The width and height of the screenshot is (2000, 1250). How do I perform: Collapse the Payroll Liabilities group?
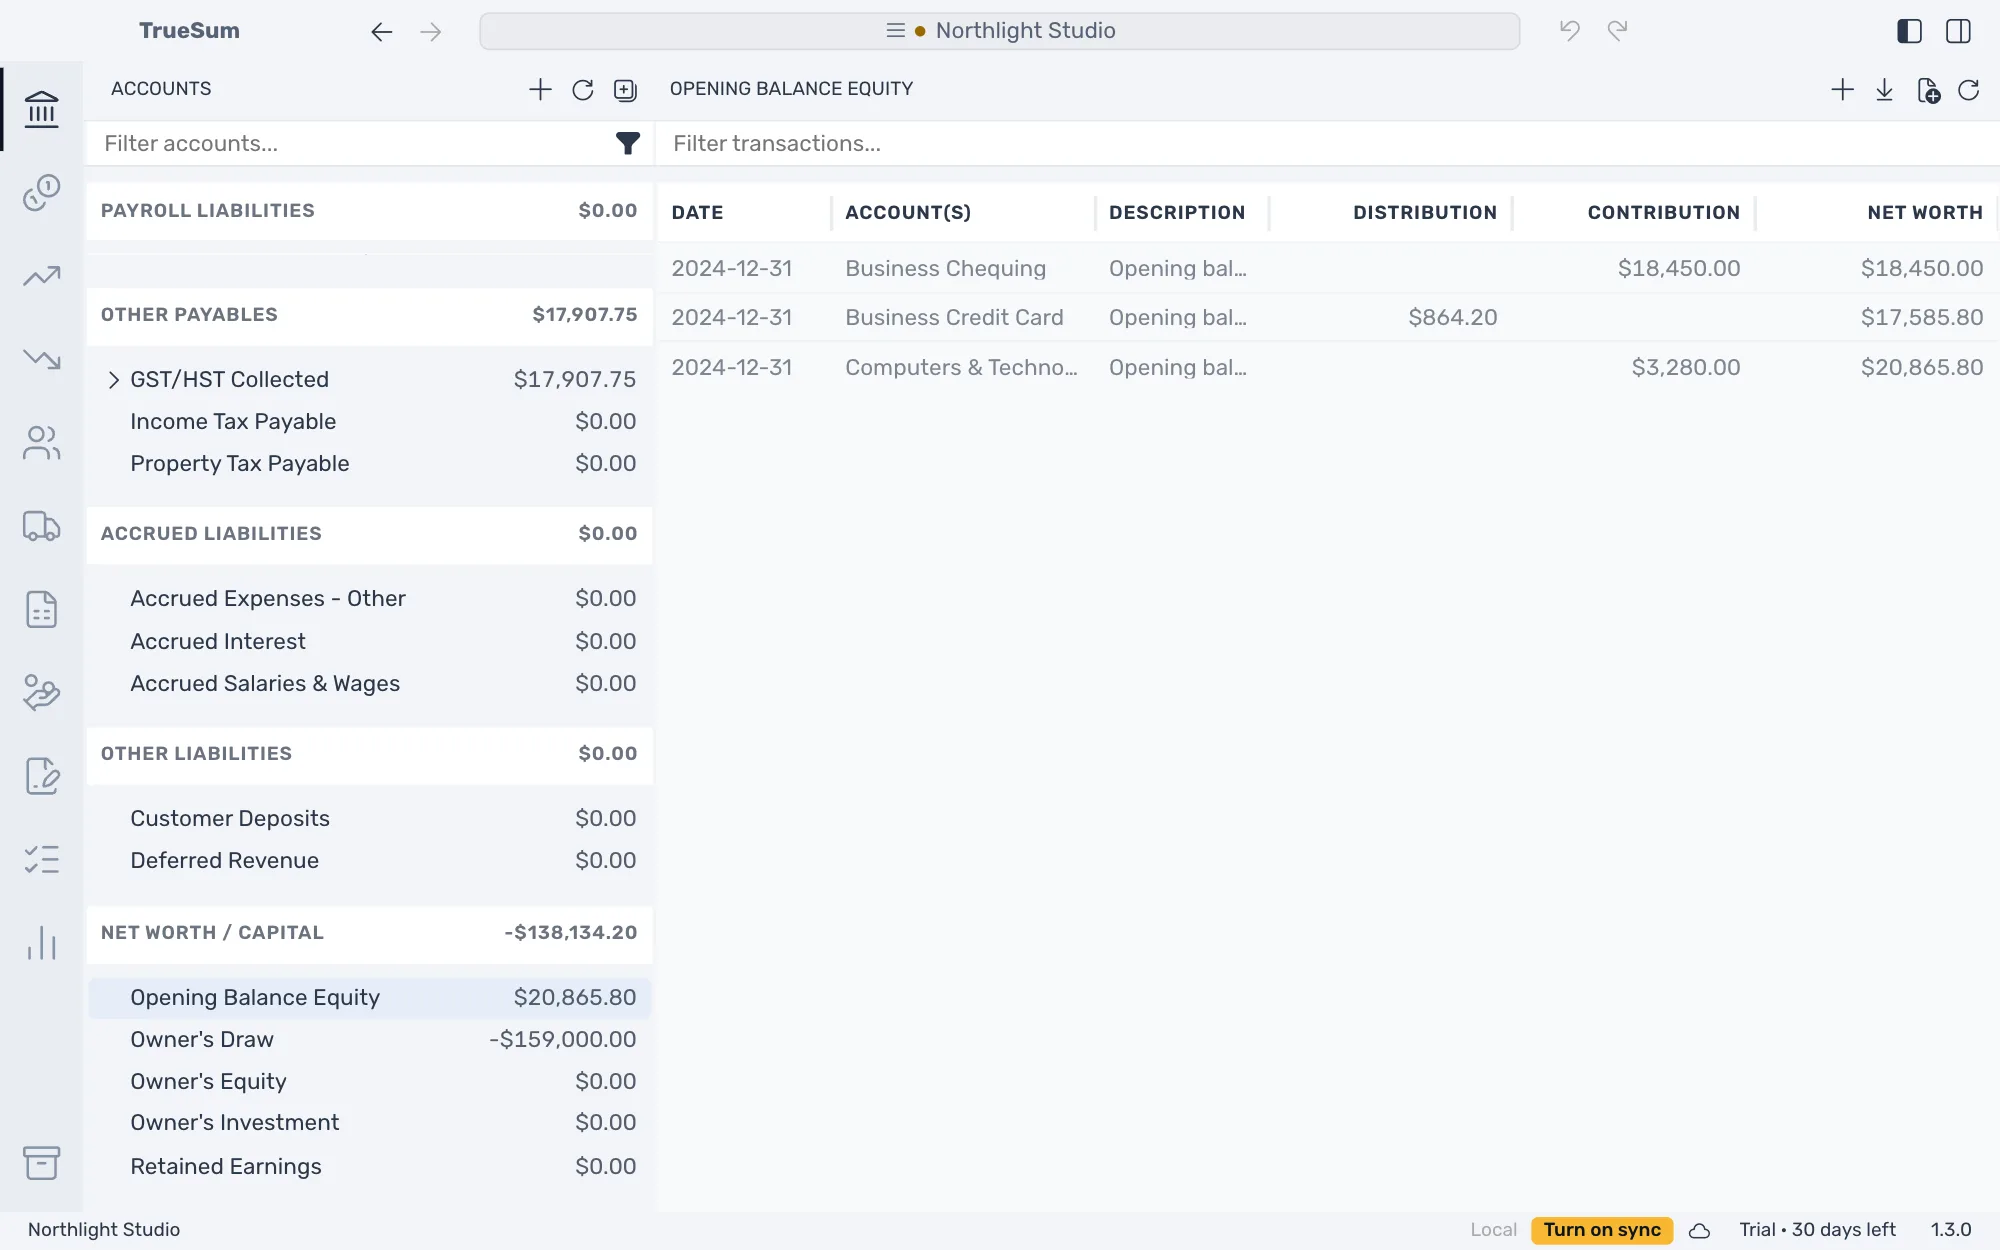click(x=369, y=211)
